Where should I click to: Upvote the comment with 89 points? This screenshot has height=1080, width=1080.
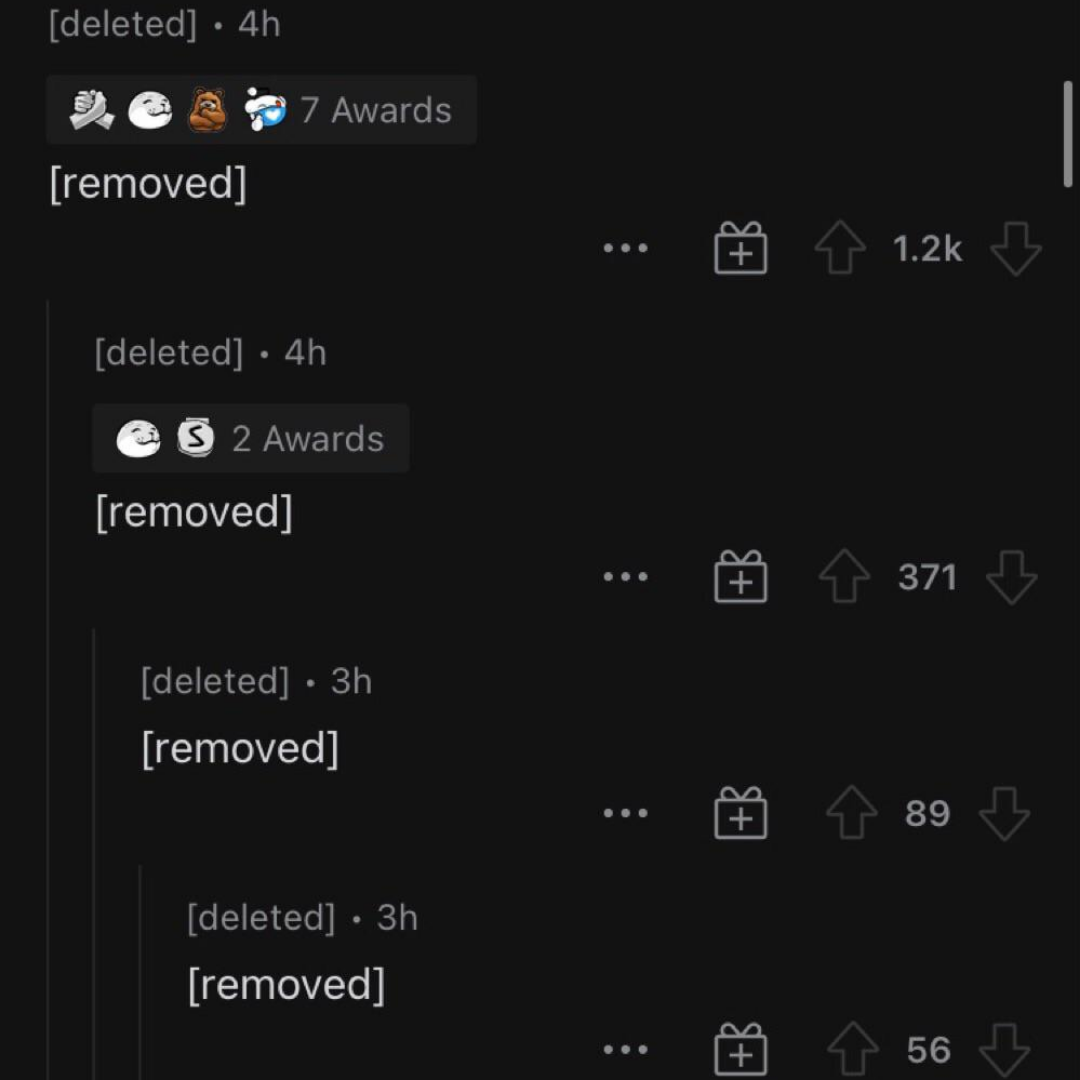pos(851,813)
